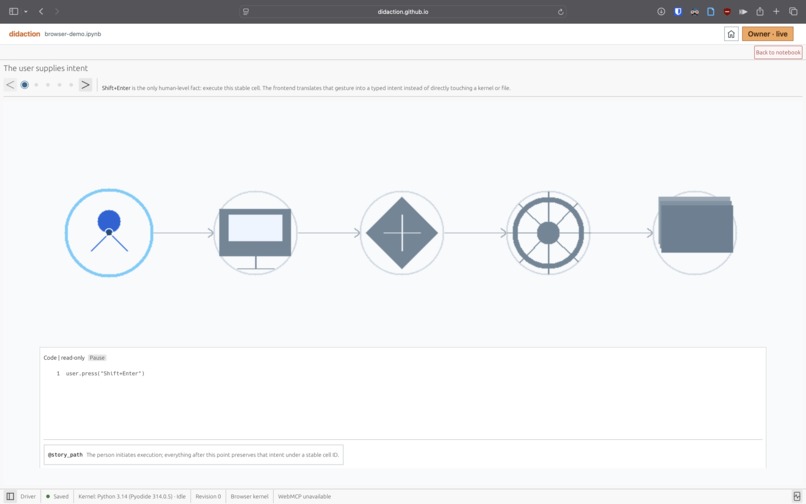Viewport: 806px width, 504px height.
Task: Open the Safari downloads icon
Action: click(x=661, y=11)
